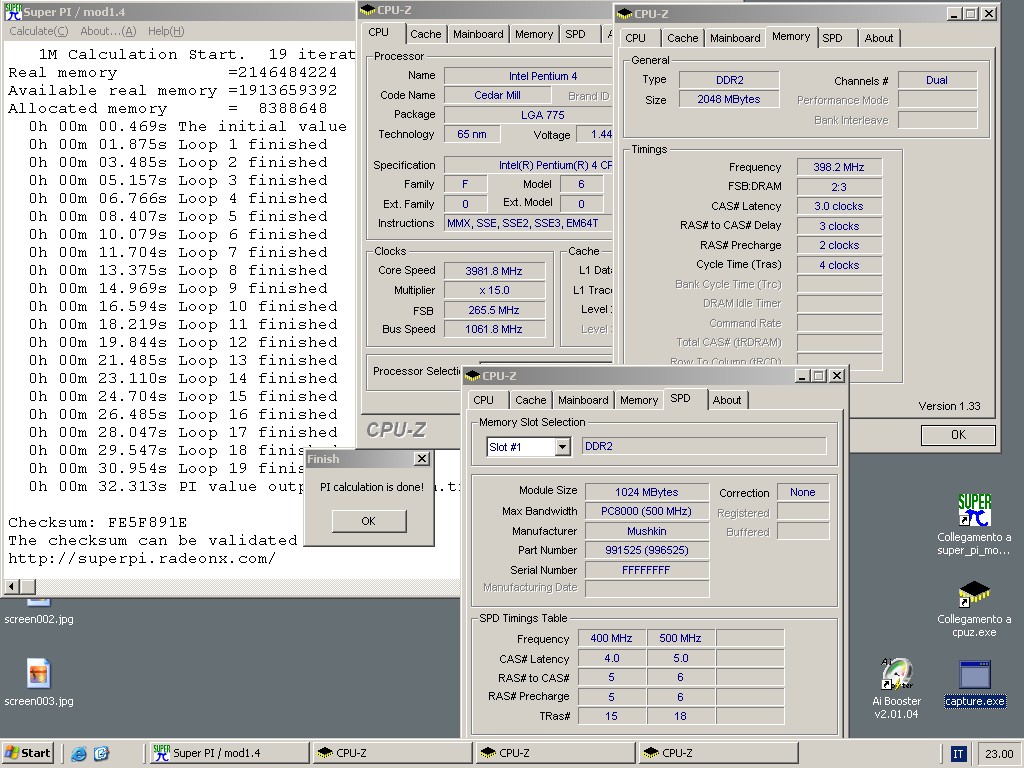Select the screen002.jpg desktop file
The height and width of the screenshot is (768, 1024).
39,613
